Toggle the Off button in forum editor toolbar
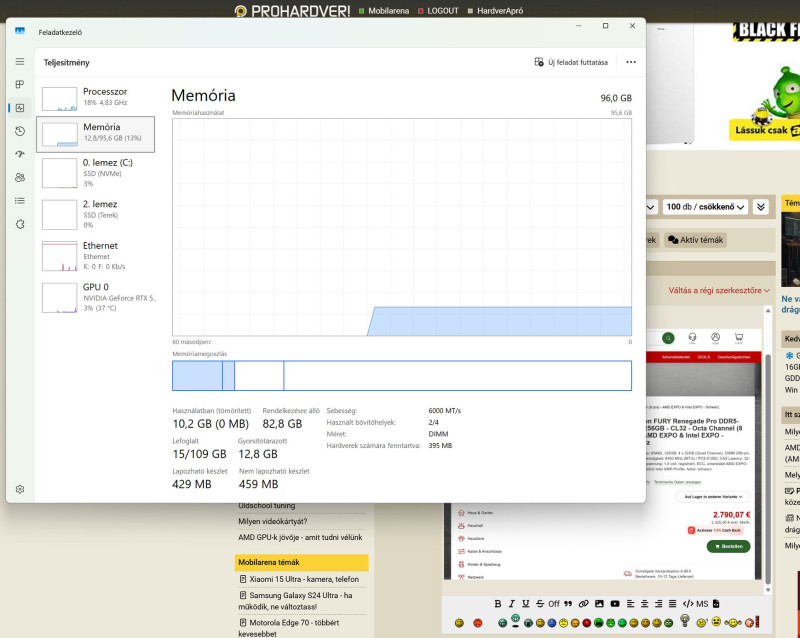The image size is (800, 638). (x=554, y=604)
